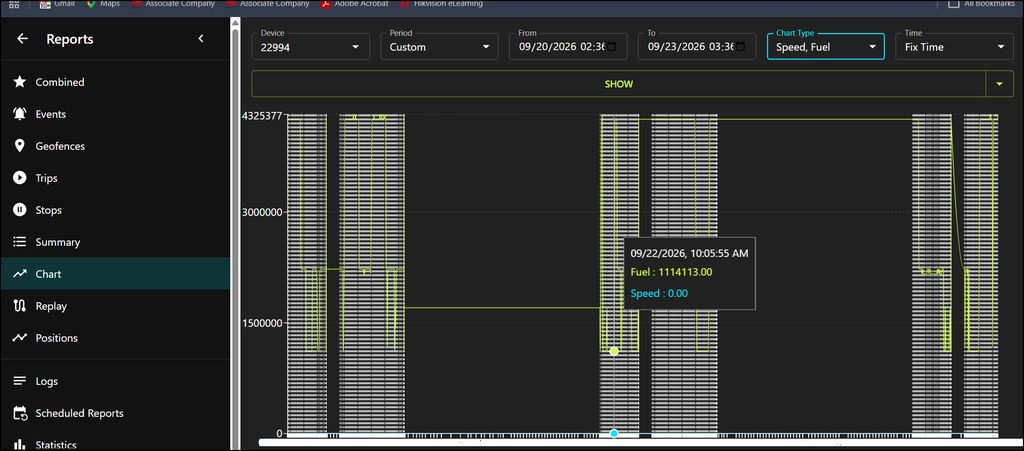Open the Replay view
The height and width of the screenshot is (451, 1024).
coord(115,306)
